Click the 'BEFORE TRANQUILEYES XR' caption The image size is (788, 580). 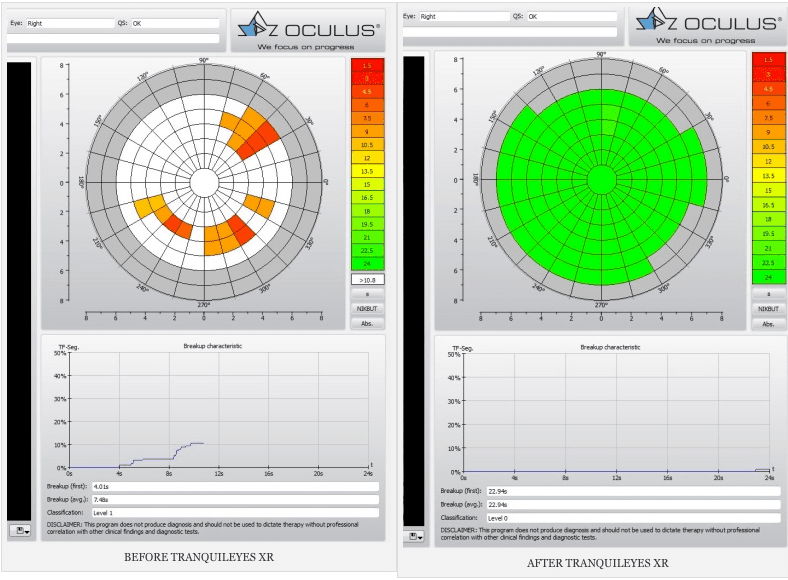(x=199, y=557)
